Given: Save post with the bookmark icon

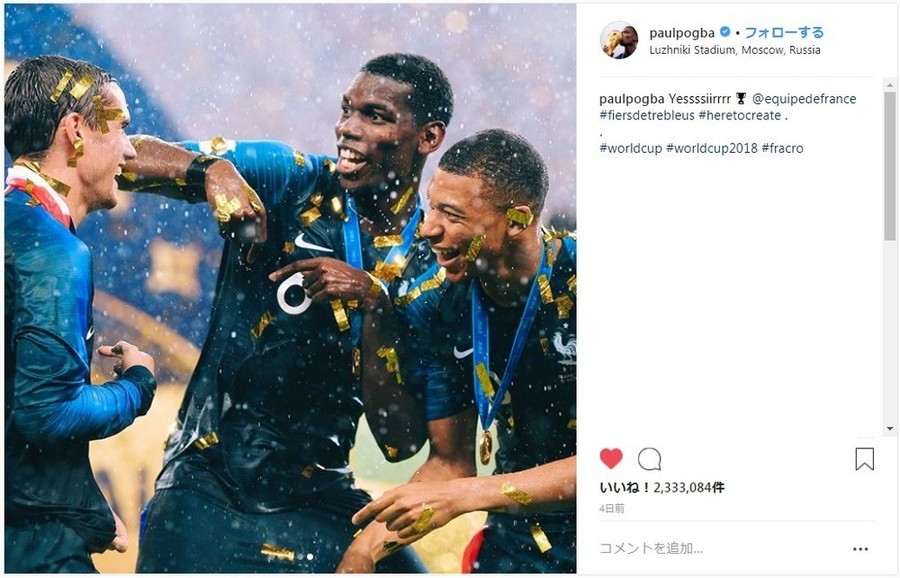Looking at the screenshot, I should 864,459.
